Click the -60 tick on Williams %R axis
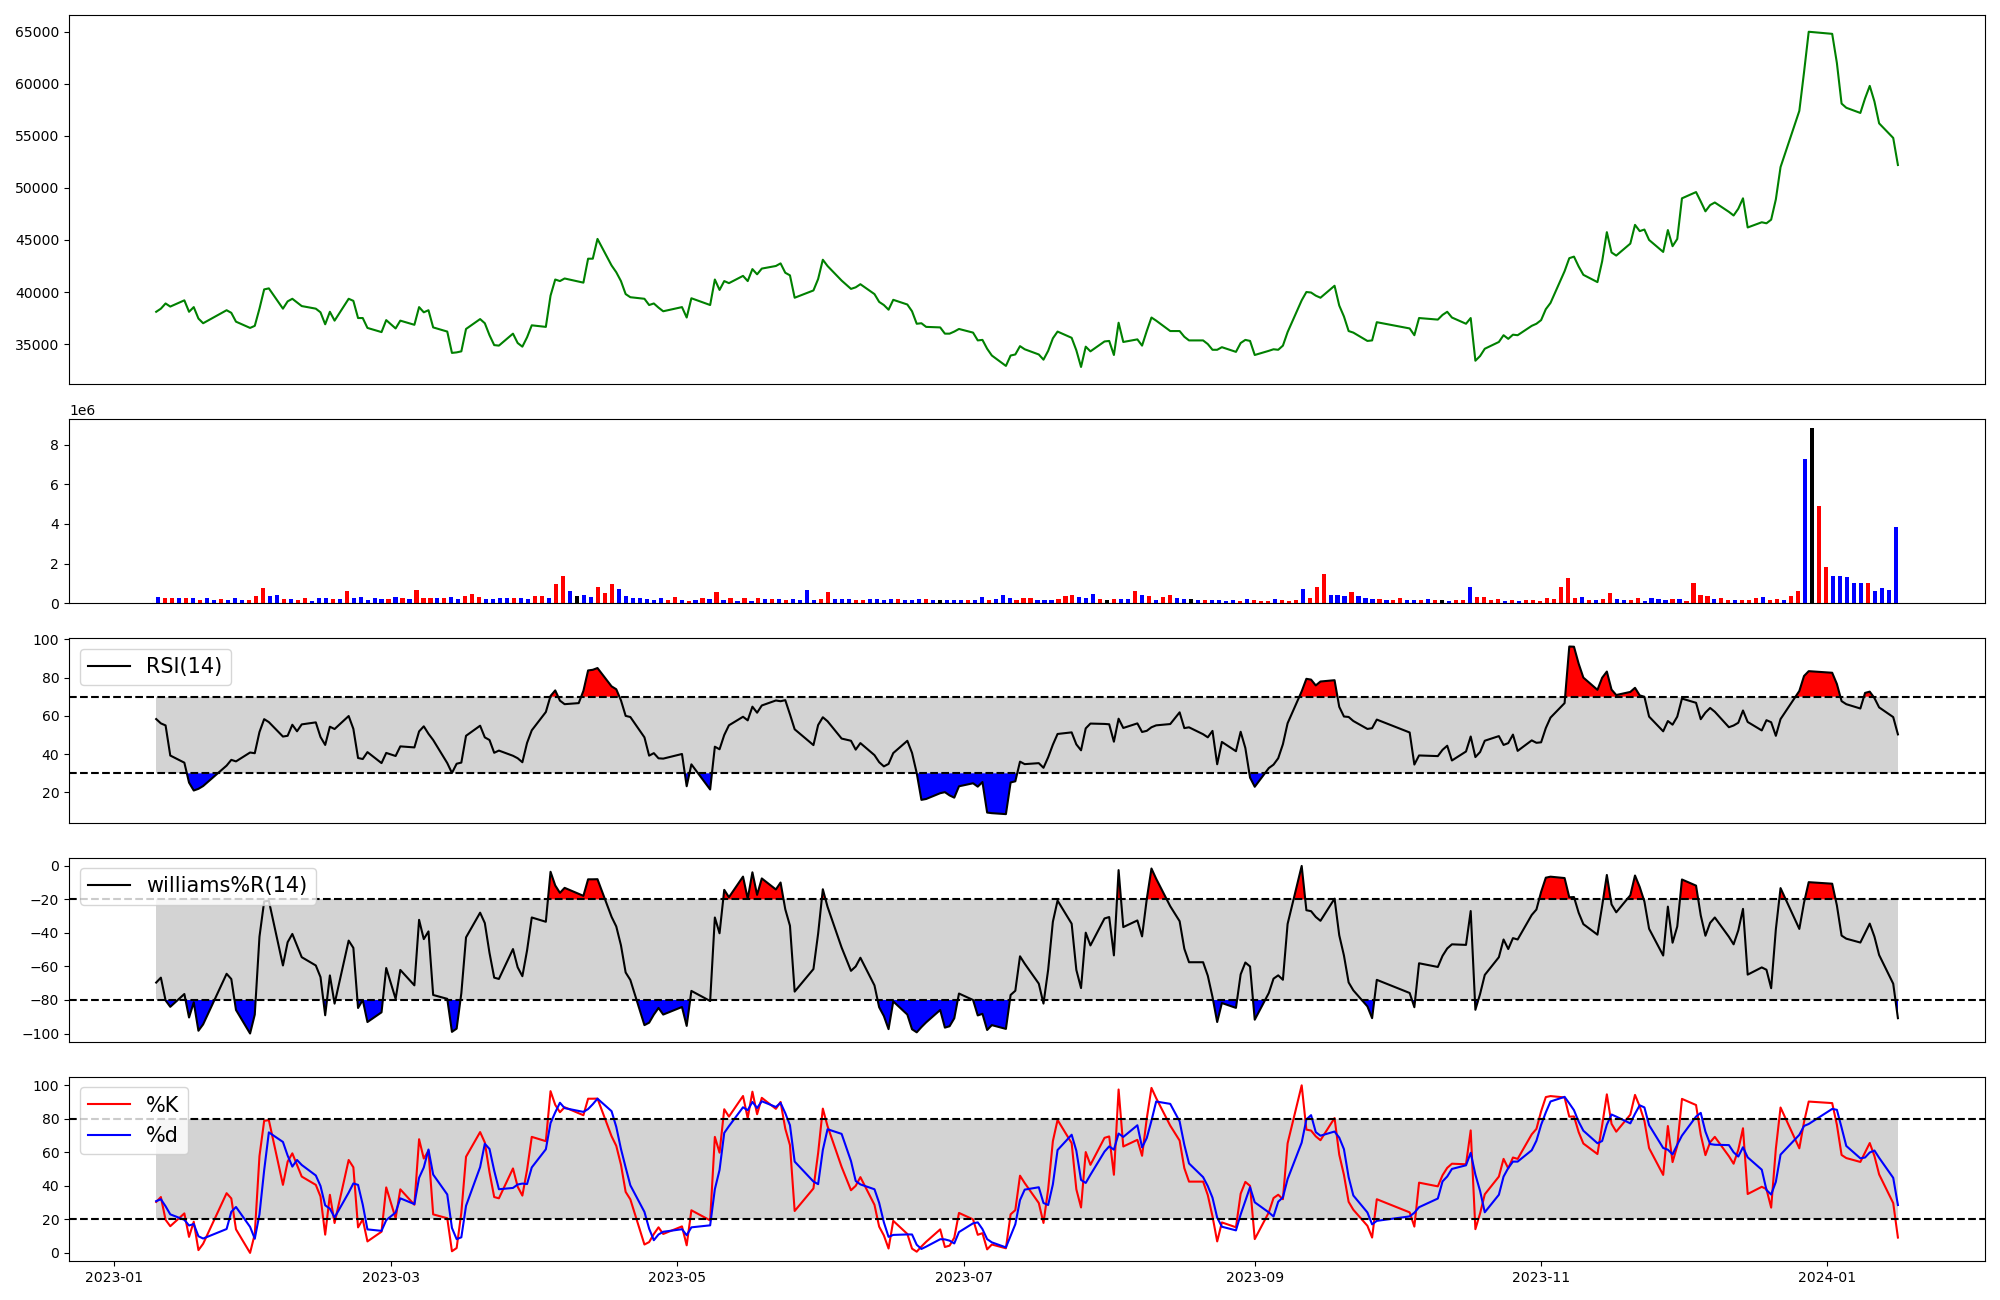This screenshot has height=1300, width=2000. tap(45, 967)
